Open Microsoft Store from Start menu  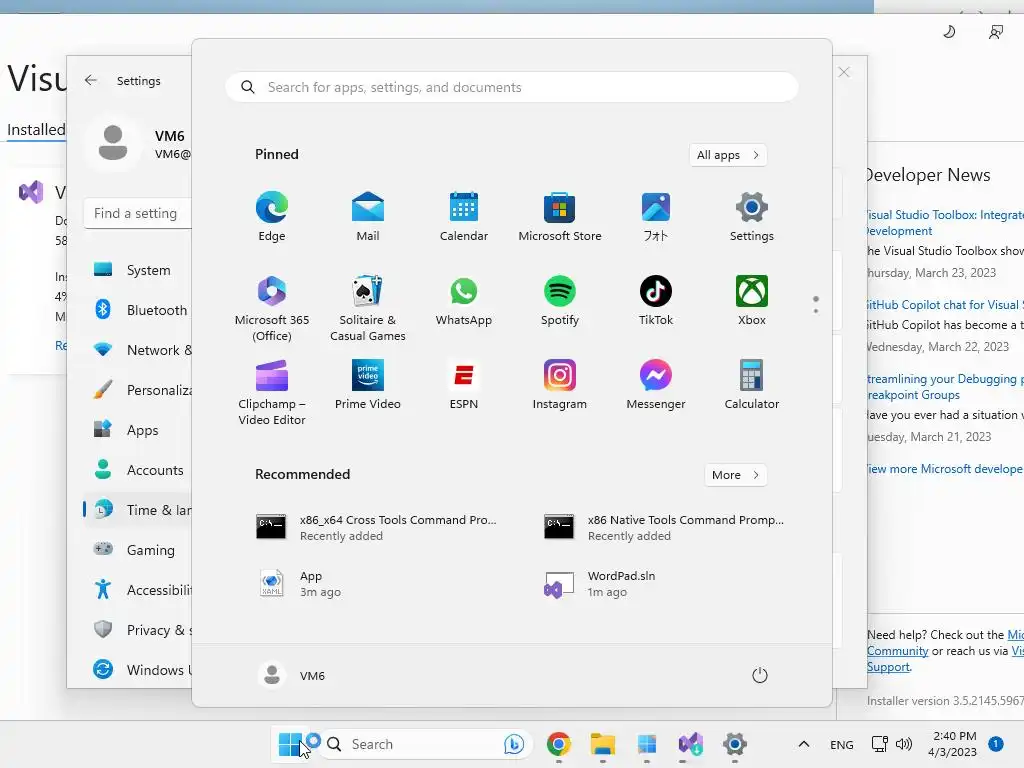click(x=560, y=216)
